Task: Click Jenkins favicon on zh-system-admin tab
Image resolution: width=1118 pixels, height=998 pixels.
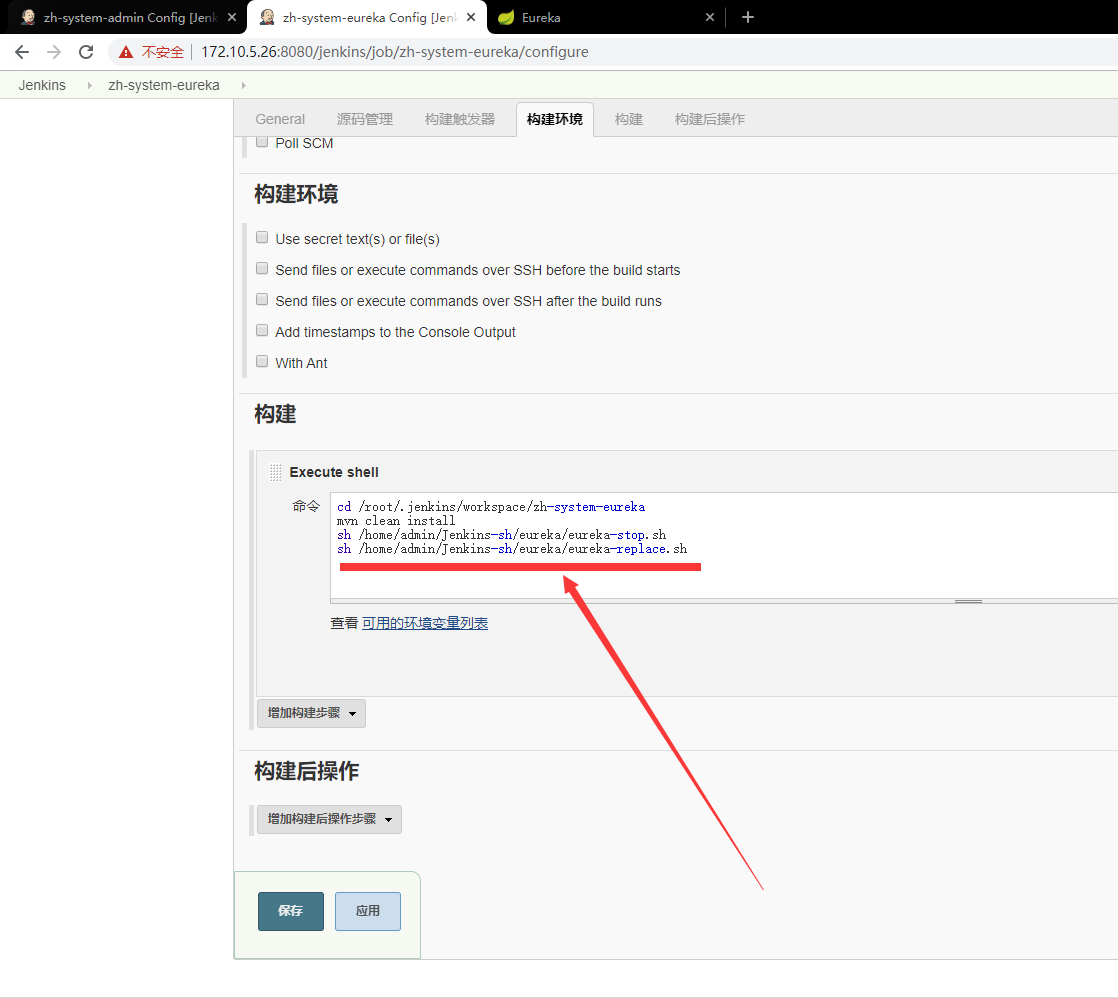Action: click(29, 17)
